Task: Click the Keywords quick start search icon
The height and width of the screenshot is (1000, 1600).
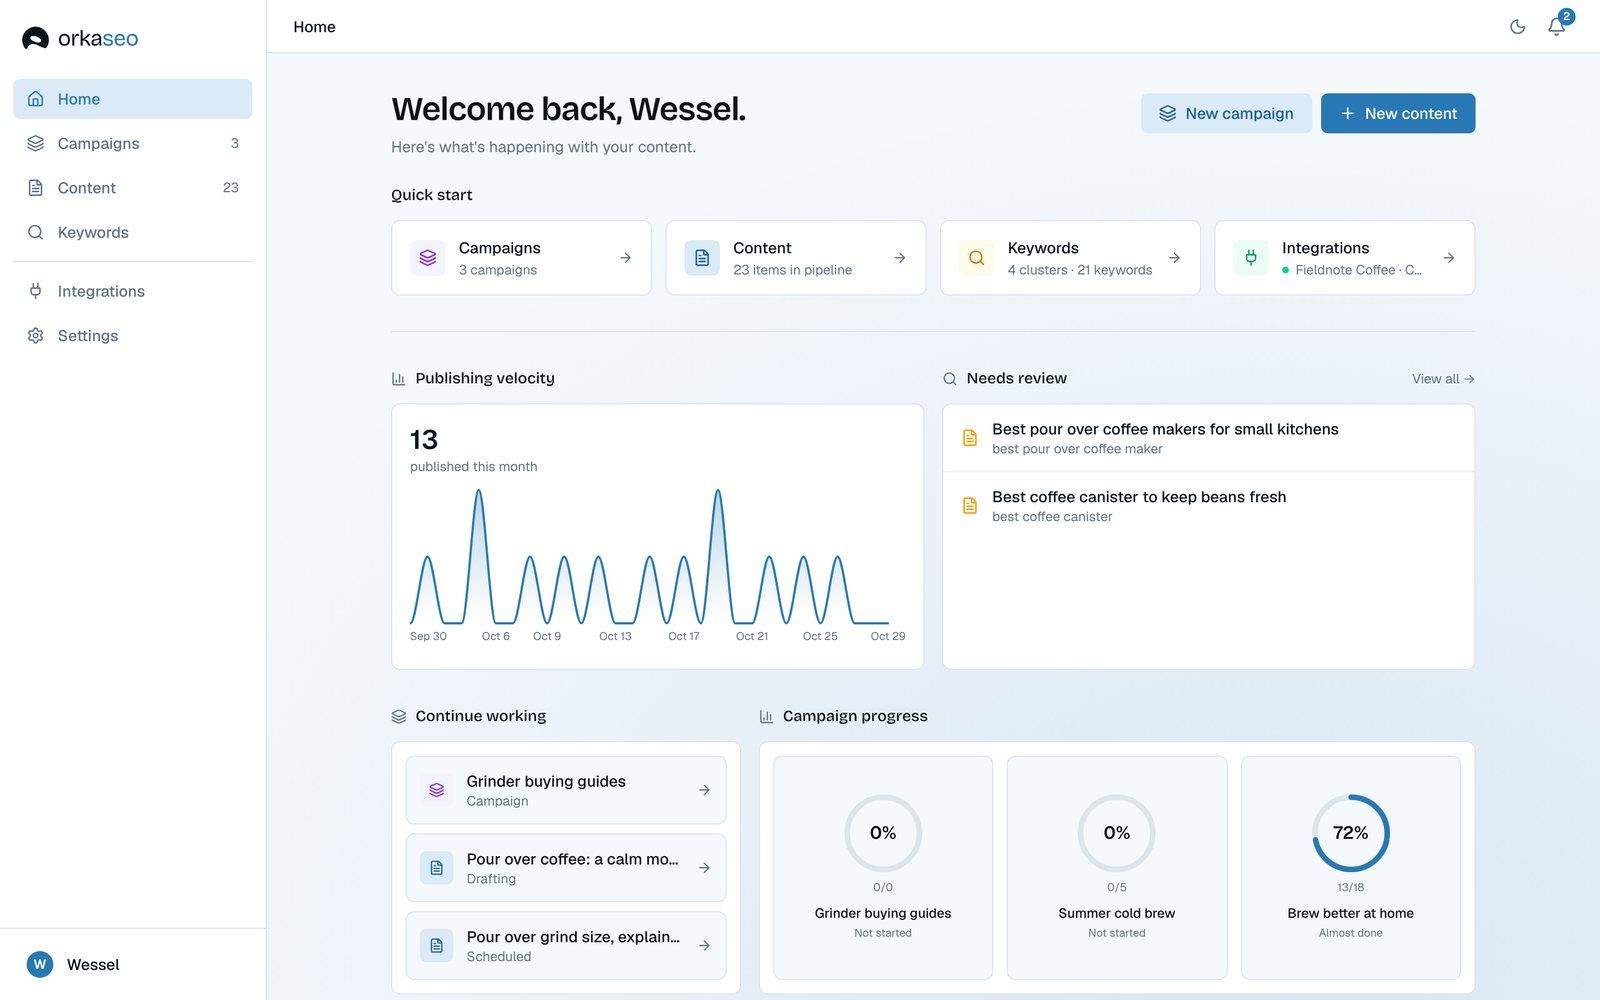Action: [x=977, y=258]
